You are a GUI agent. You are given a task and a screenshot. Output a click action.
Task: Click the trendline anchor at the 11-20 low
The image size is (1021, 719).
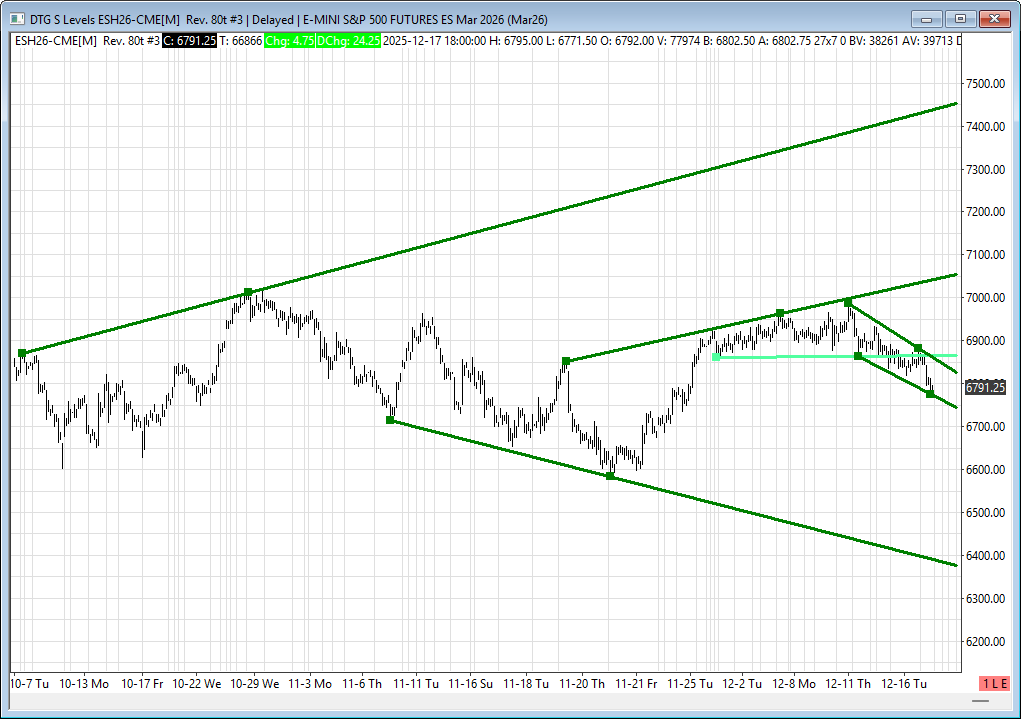click(x=610, y=476)
